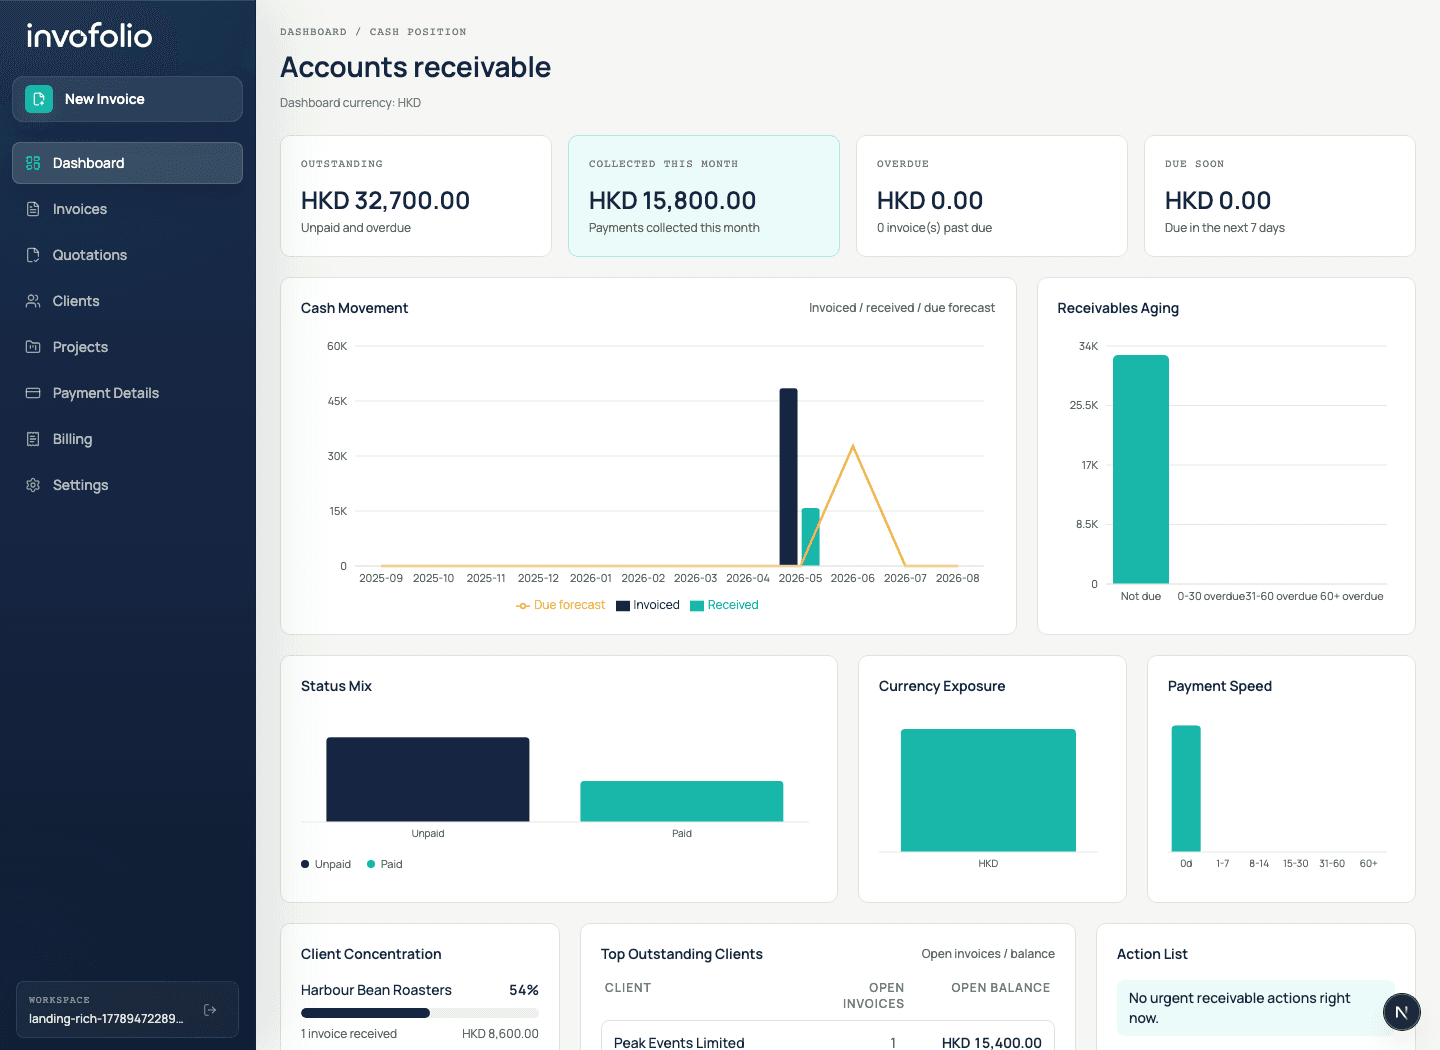Click Harbour Bean Roasters client name

[376, 990]
